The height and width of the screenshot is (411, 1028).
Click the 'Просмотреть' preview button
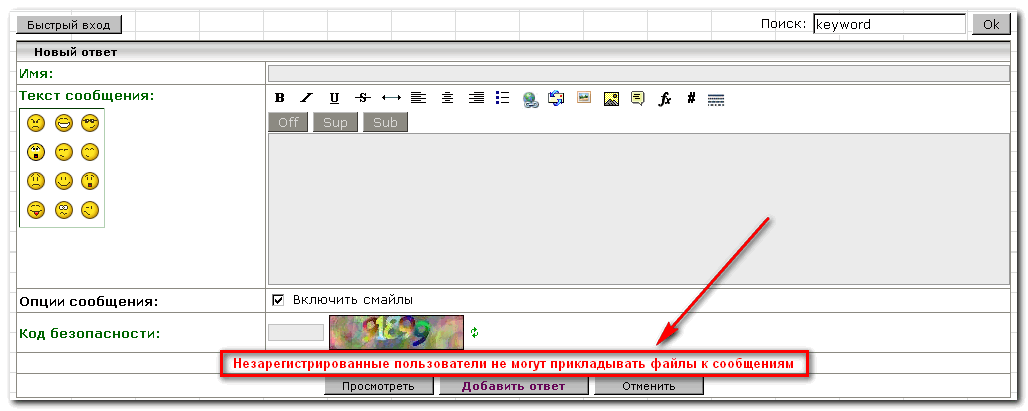click(378, 386)
